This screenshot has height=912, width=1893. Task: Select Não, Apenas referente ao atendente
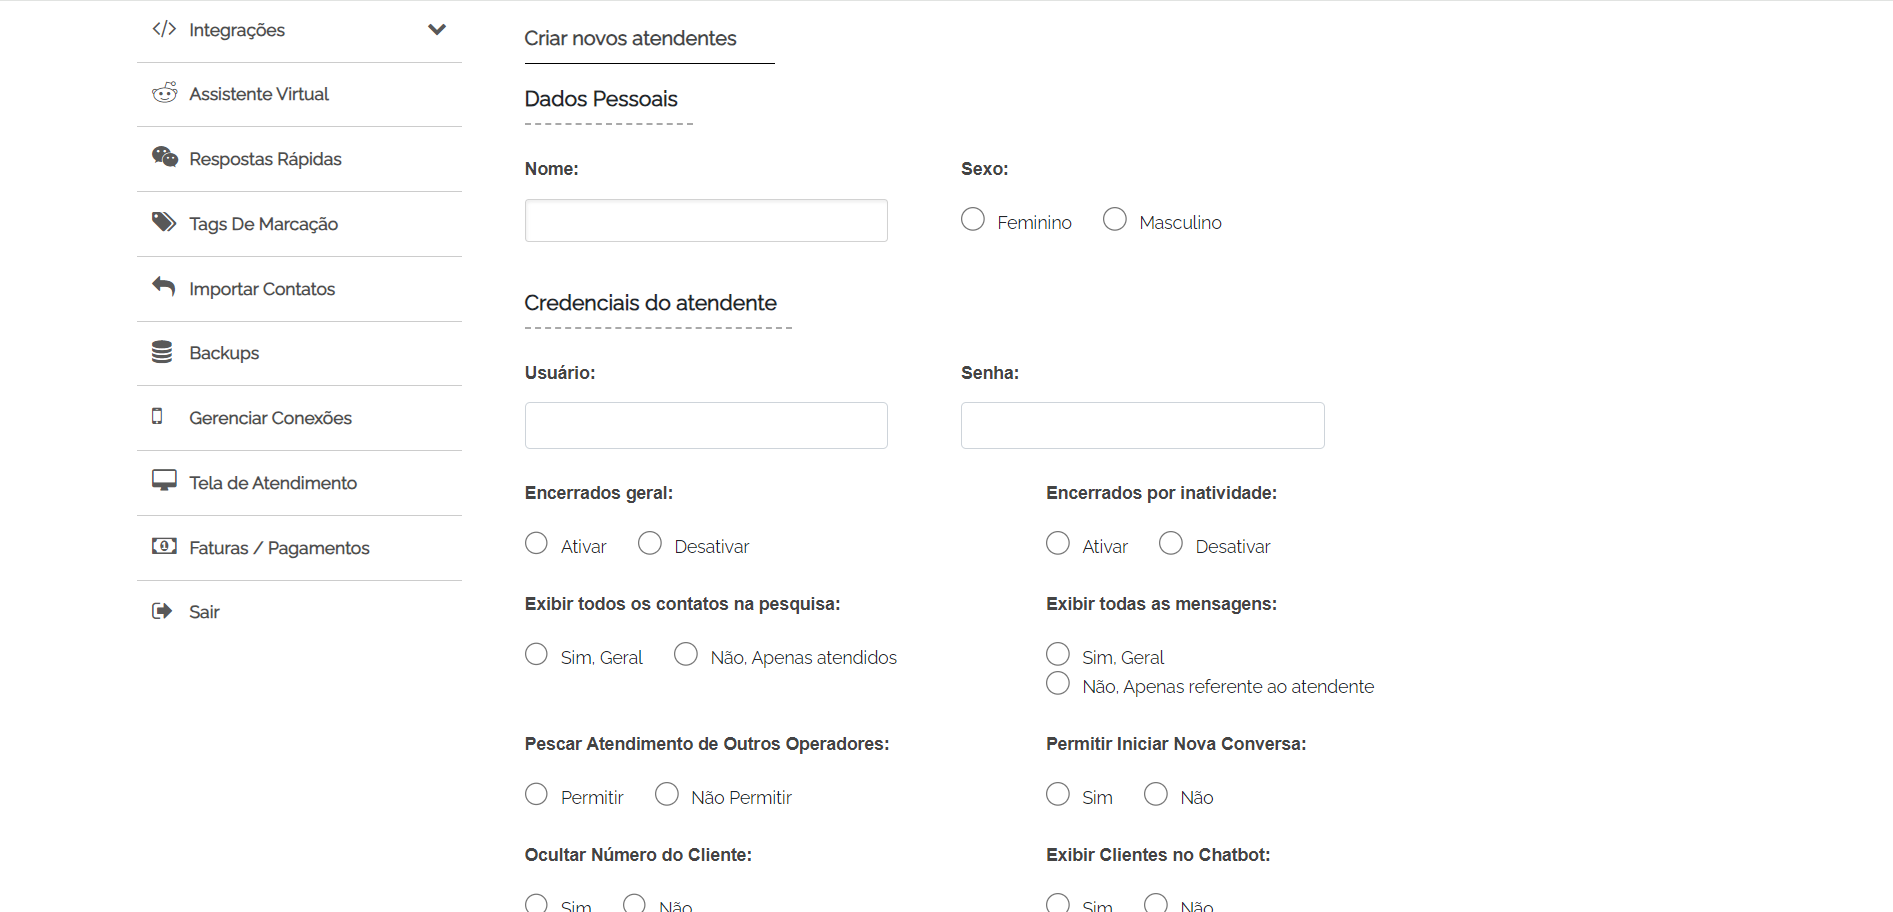point(1058,683)
